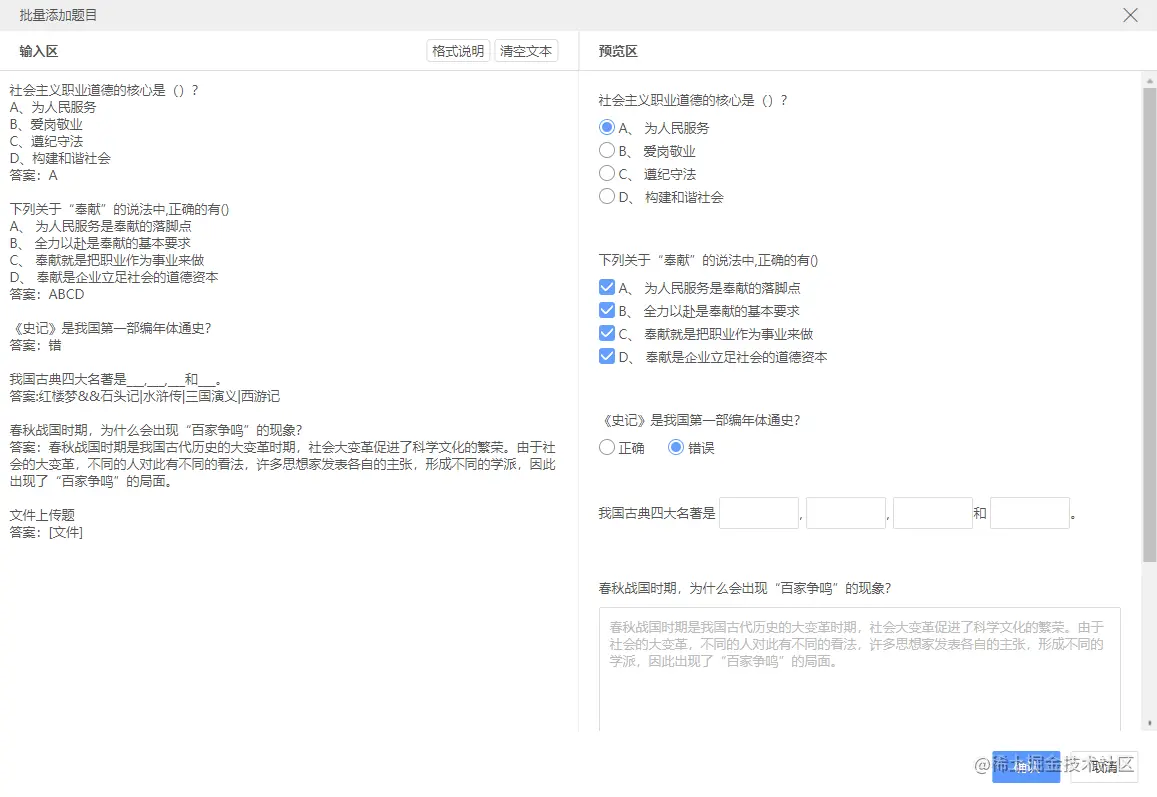Image resolution: width=1157 pixels, height=797 pixels.
Task: Uncheck checkbox C 奉献就是把职业作为事业来做
Action: [x=607, y=333]
